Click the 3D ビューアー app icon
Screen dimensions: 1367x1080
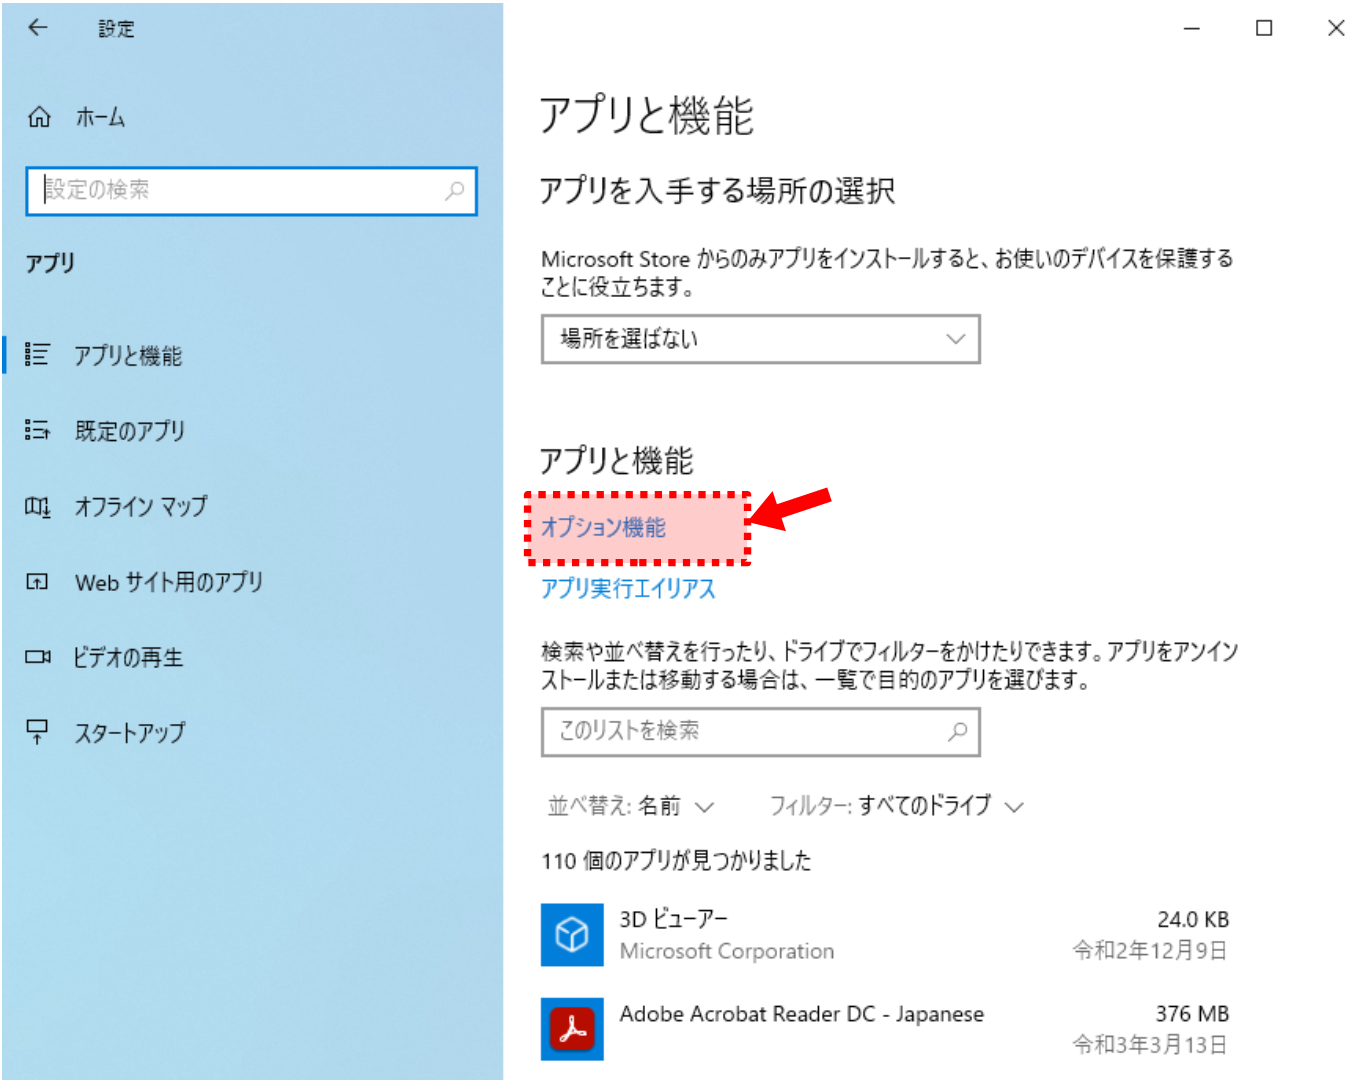pyautogui.click(x=572, y=934)
